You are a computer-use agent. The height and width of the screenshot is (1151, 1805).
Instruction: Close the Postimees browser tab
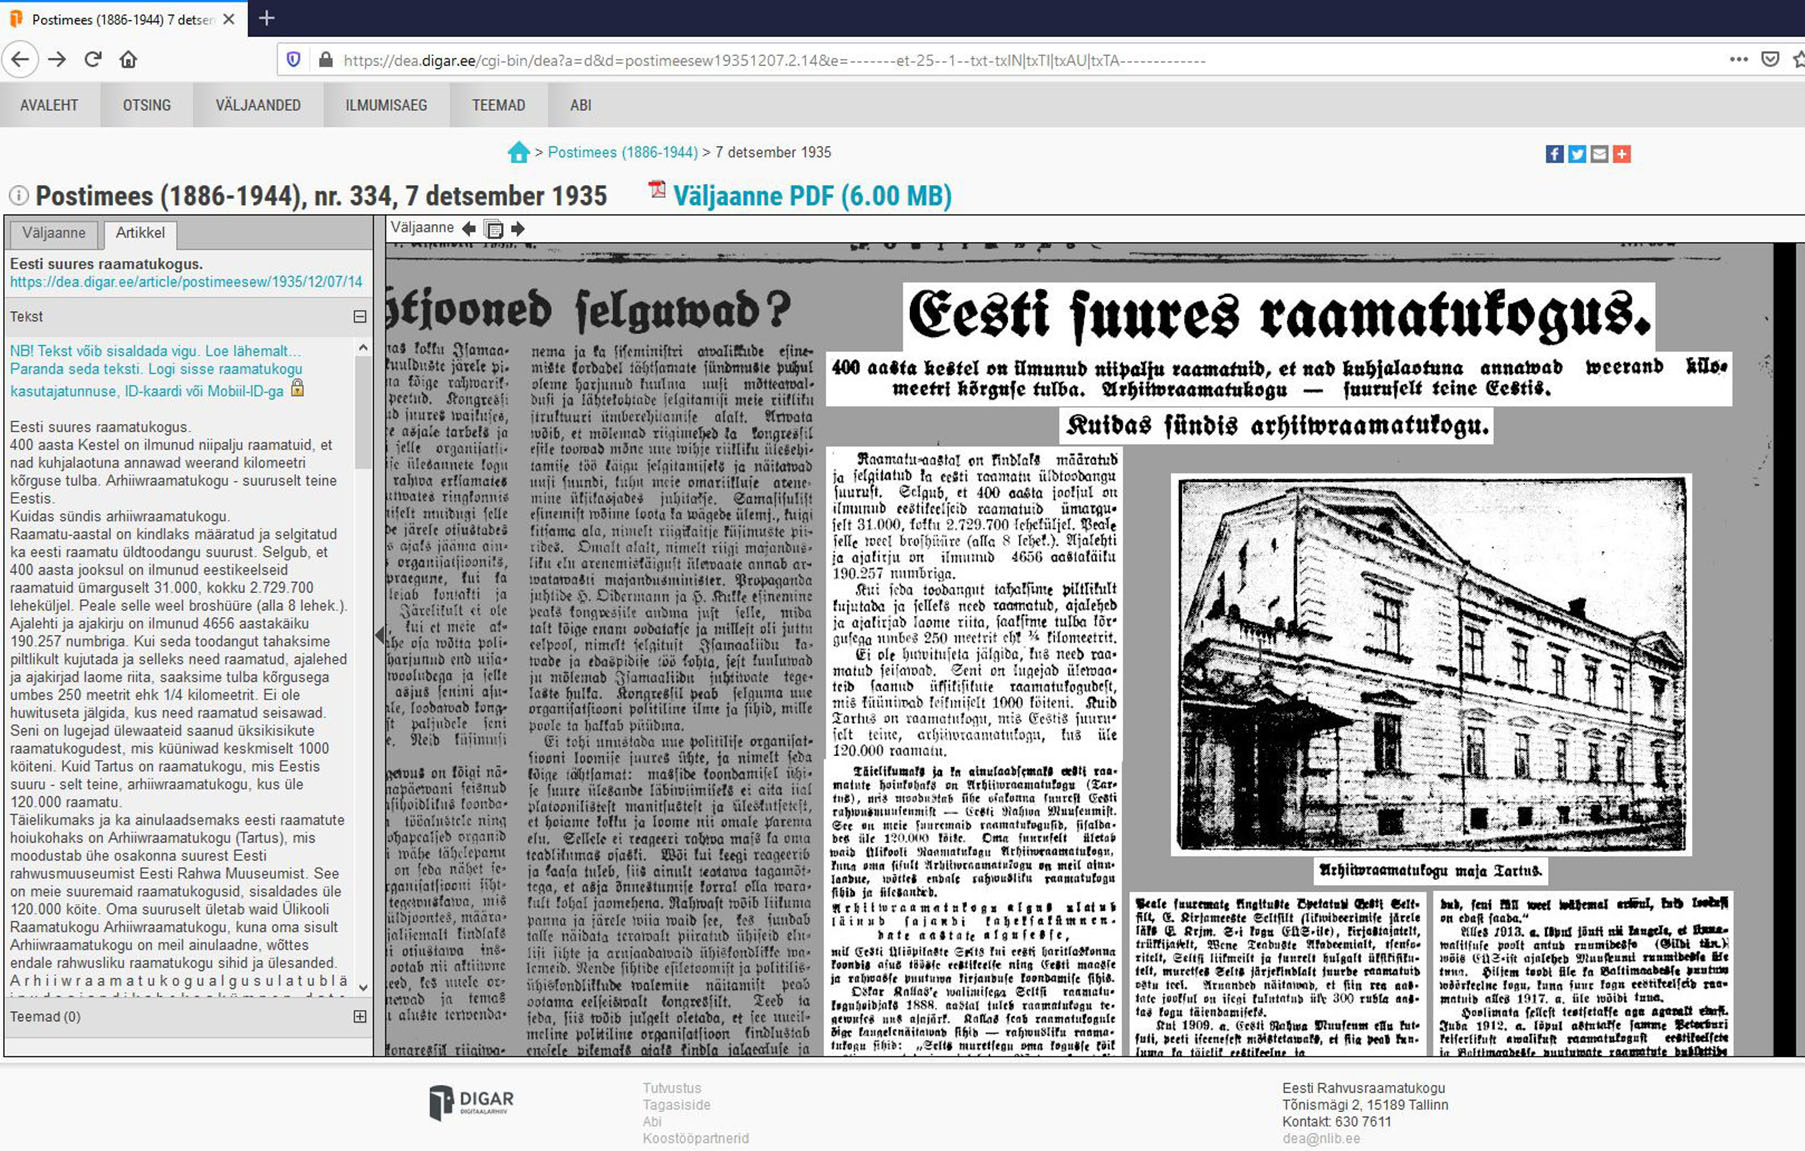229,19
